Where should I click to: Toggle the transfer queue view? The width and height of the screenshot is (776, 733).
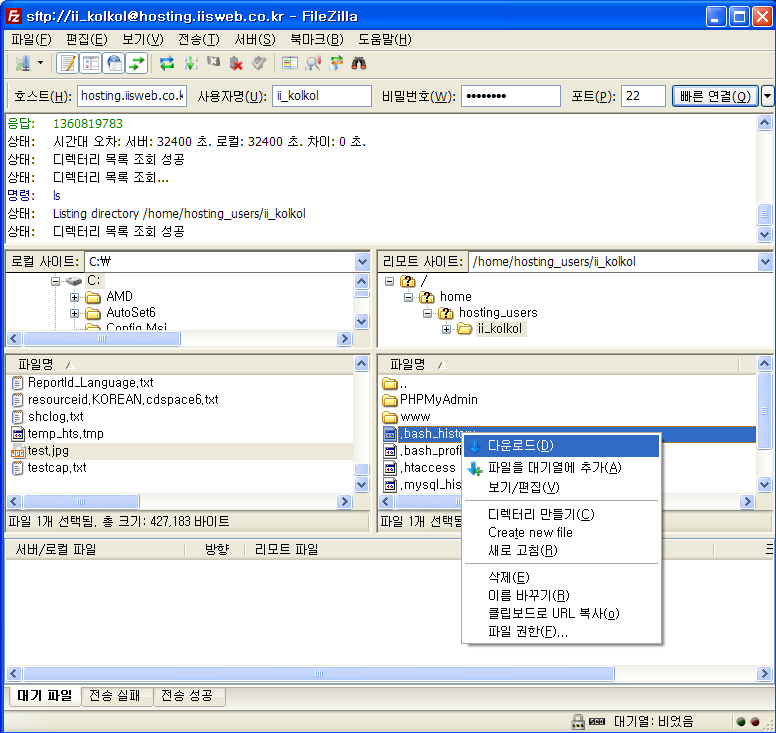pos(137,63)
